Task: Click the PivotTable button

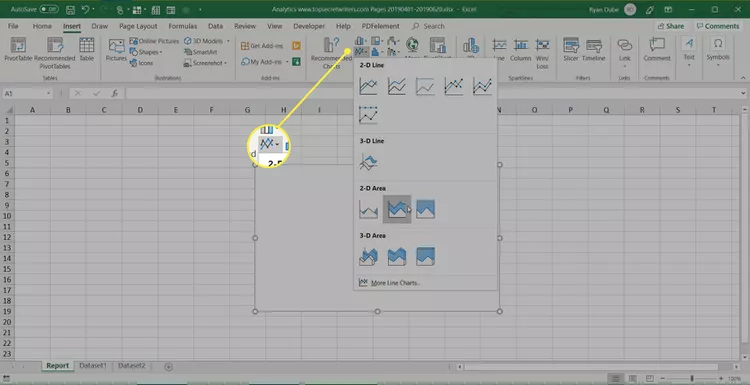Action: [18, 50]
